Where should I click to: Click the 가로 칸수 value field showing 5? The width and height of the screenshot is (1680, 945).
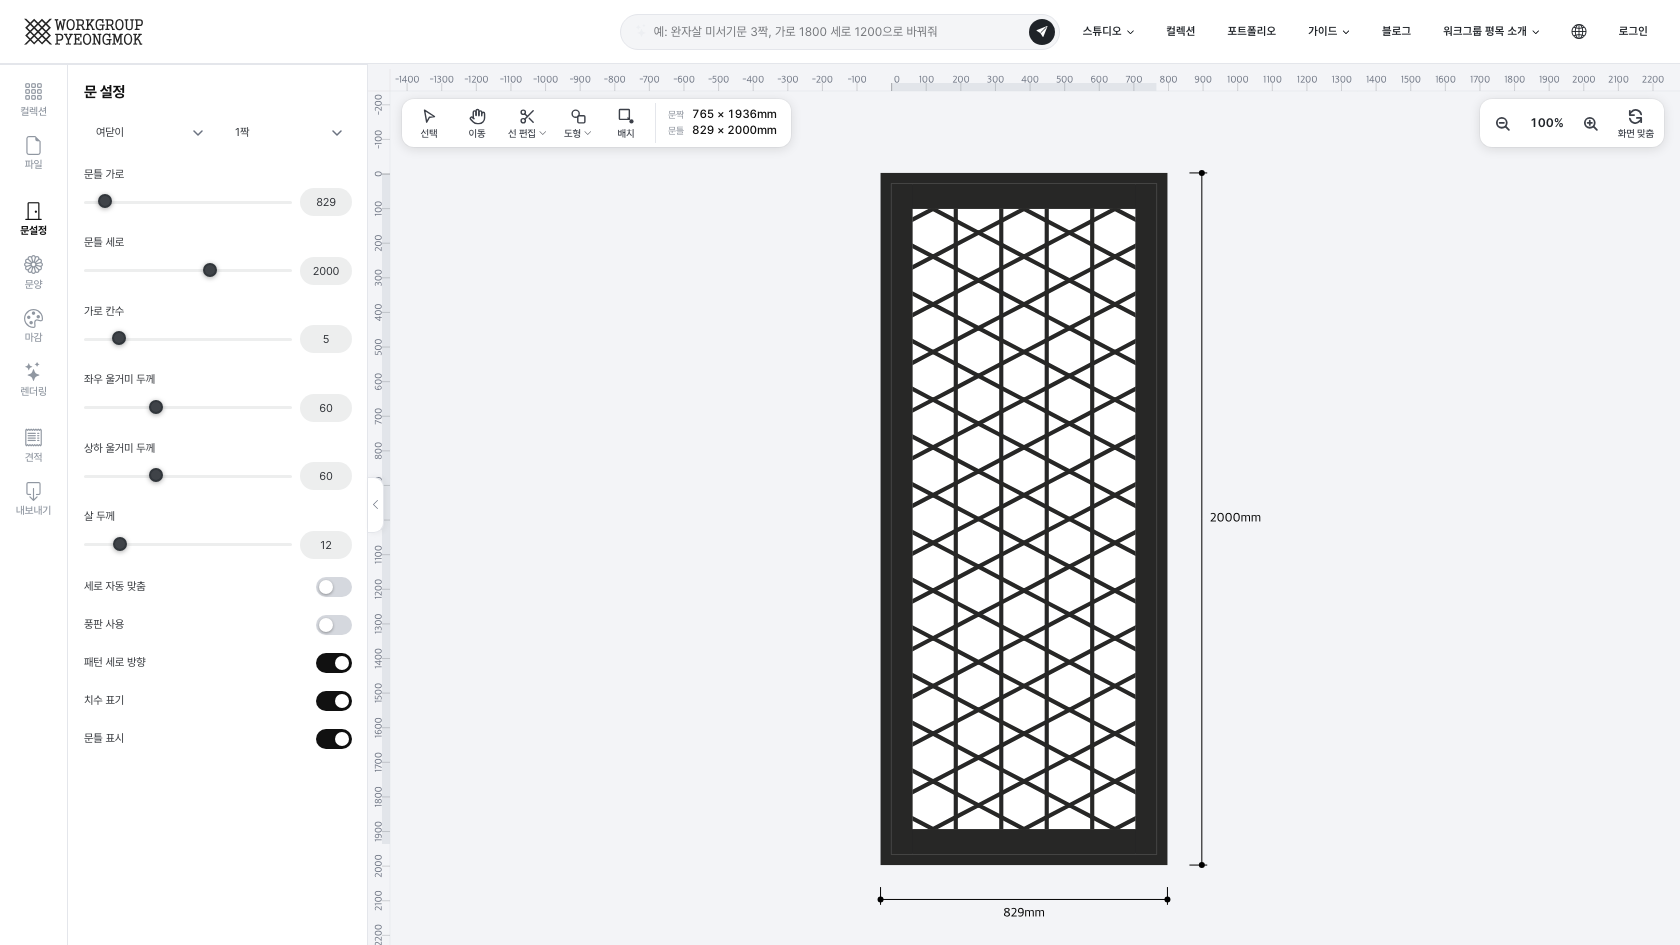[x=326, y=339]
